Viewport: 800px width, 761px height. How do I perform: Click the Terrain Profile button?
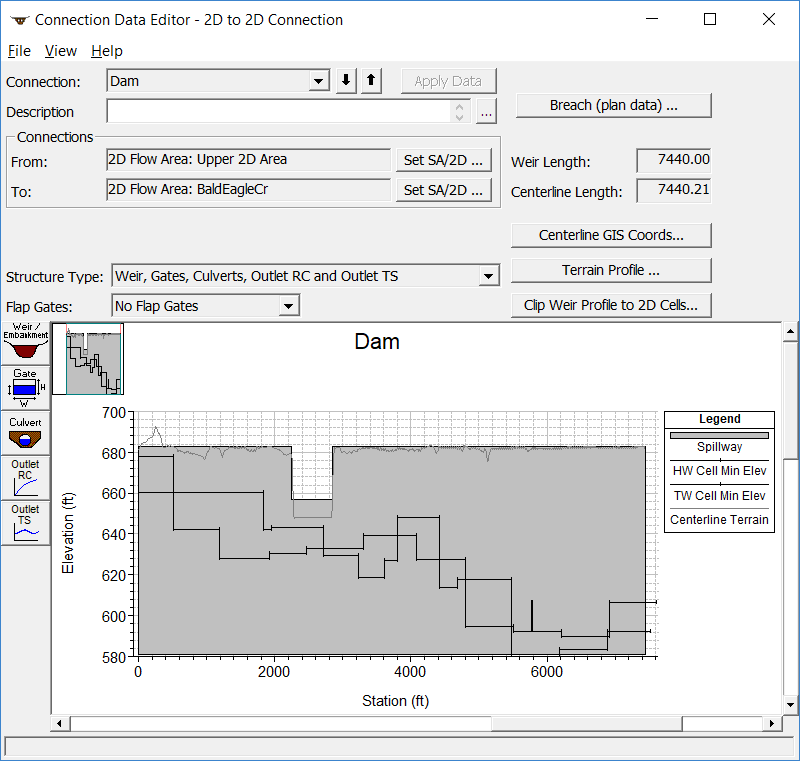tap(611, 270)
